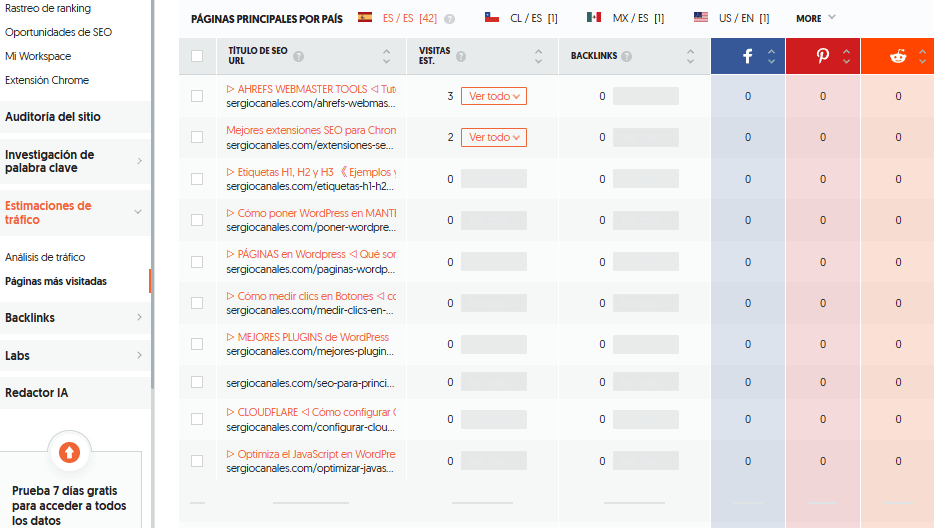
Task: Expand Labs sidebar section
Action: coord(74,356)
